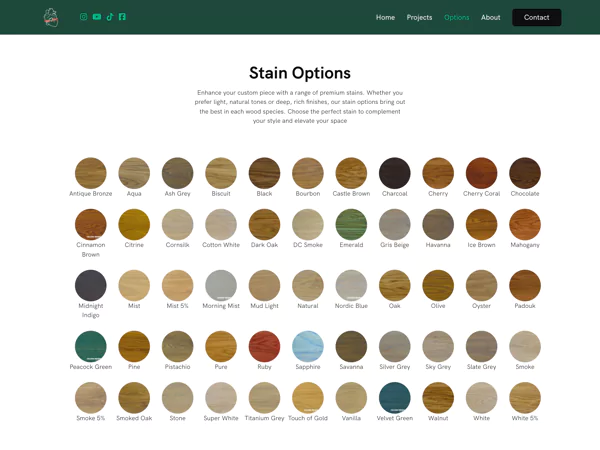Select the Cinnamon Brown stain swatch
Image resolution: width=600 pixels, height=450 pixels.
pos(91,224)
